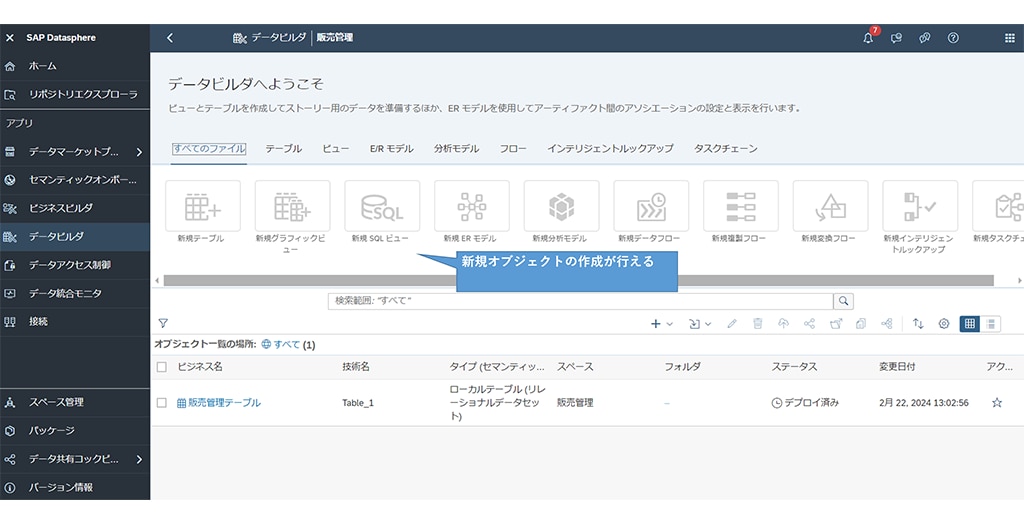Create a new data flow via 新規データフロー

(651, 206)
